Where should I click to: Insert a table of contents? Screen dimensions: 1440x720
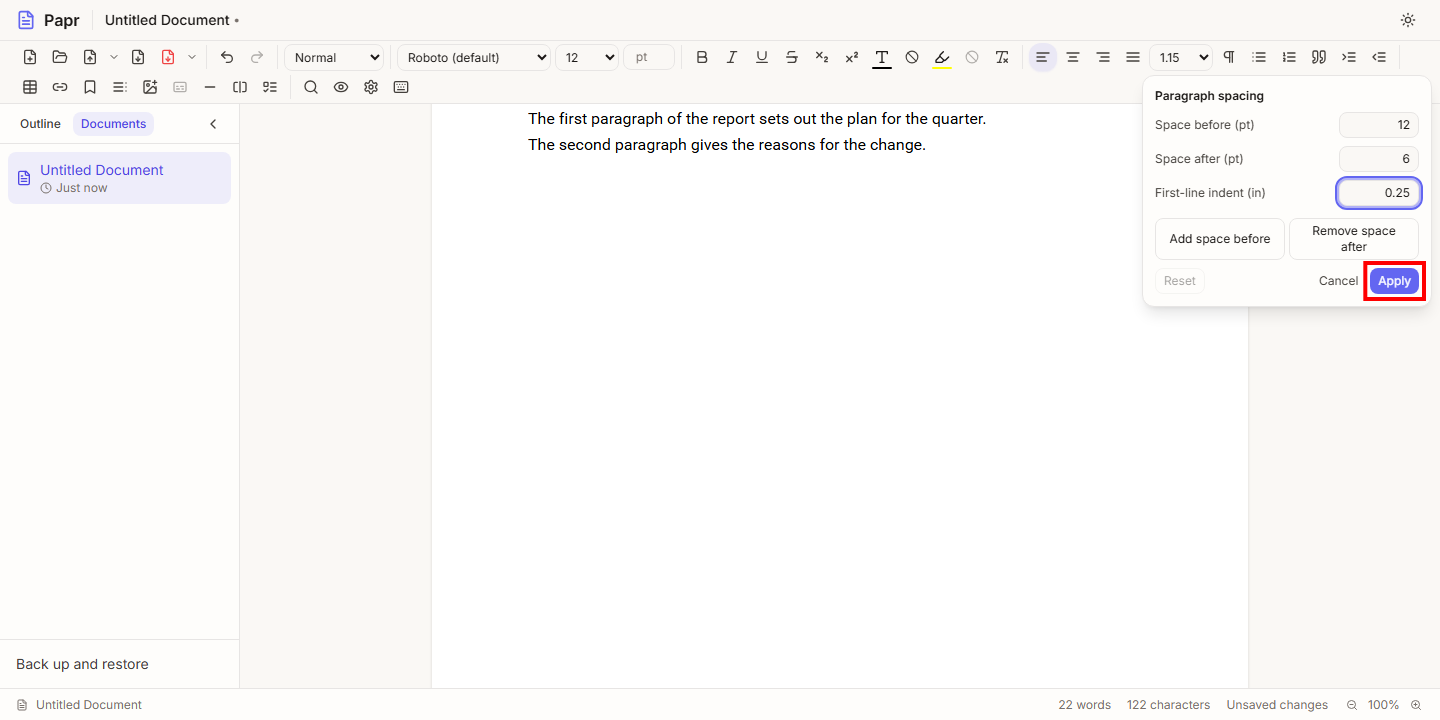click(x=120, y=87)
